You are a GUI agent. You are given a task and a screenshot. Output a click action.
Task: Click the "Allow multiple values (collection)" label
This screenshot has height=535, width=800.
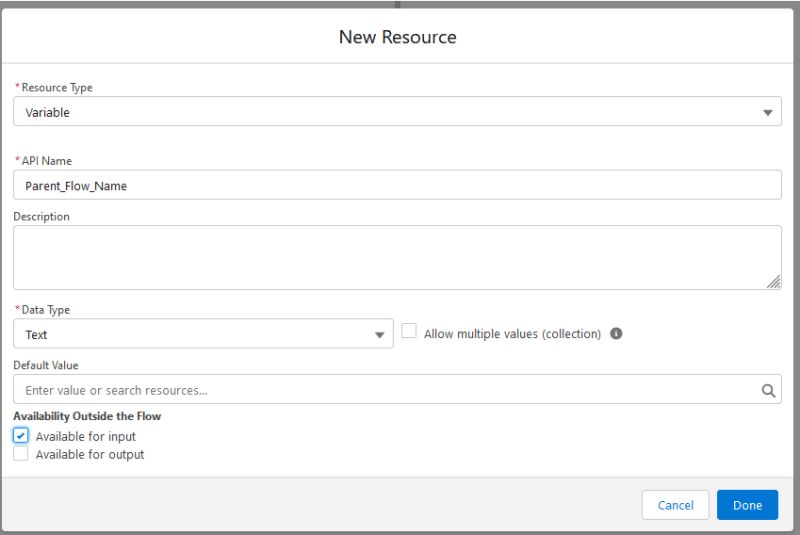(x=512, y=334)
